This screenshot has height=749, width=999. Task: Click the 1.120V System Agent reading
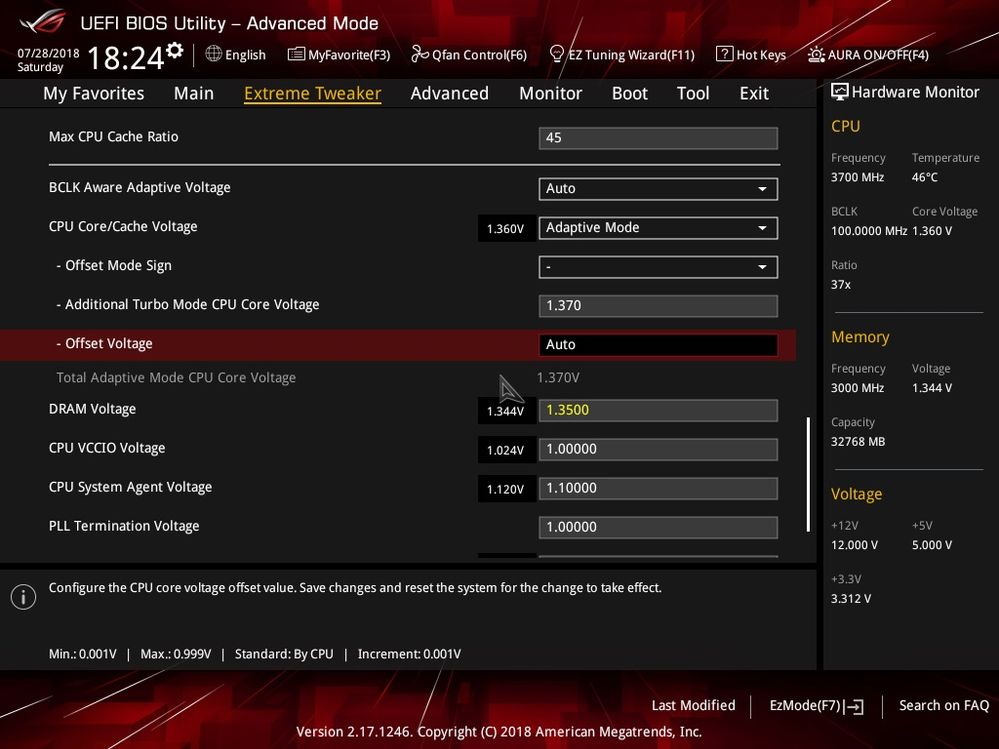[x=506, y=489]
